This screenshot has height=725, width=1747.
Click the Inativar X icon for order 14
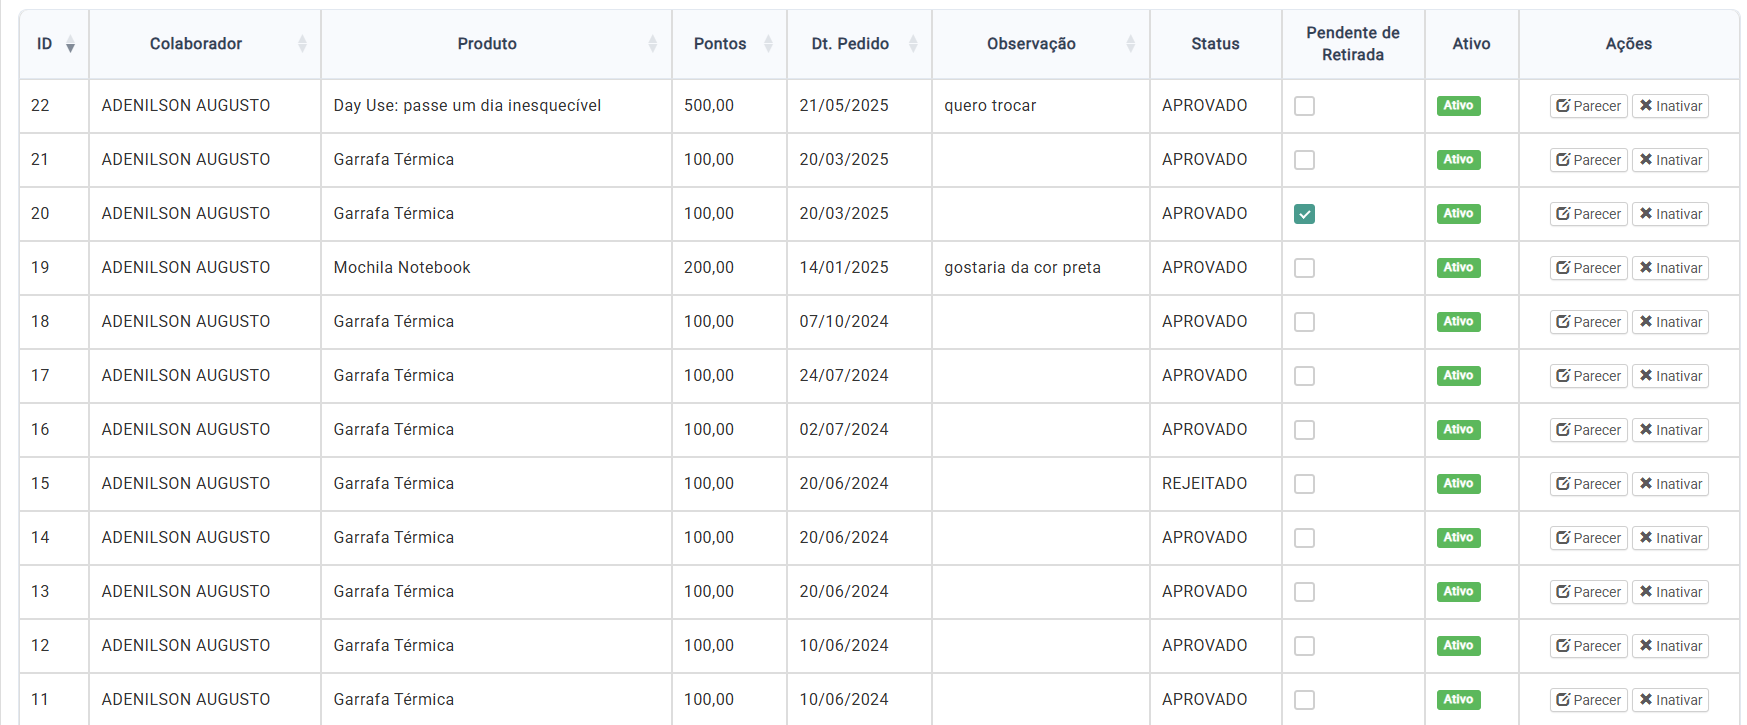pos(1646,538)
